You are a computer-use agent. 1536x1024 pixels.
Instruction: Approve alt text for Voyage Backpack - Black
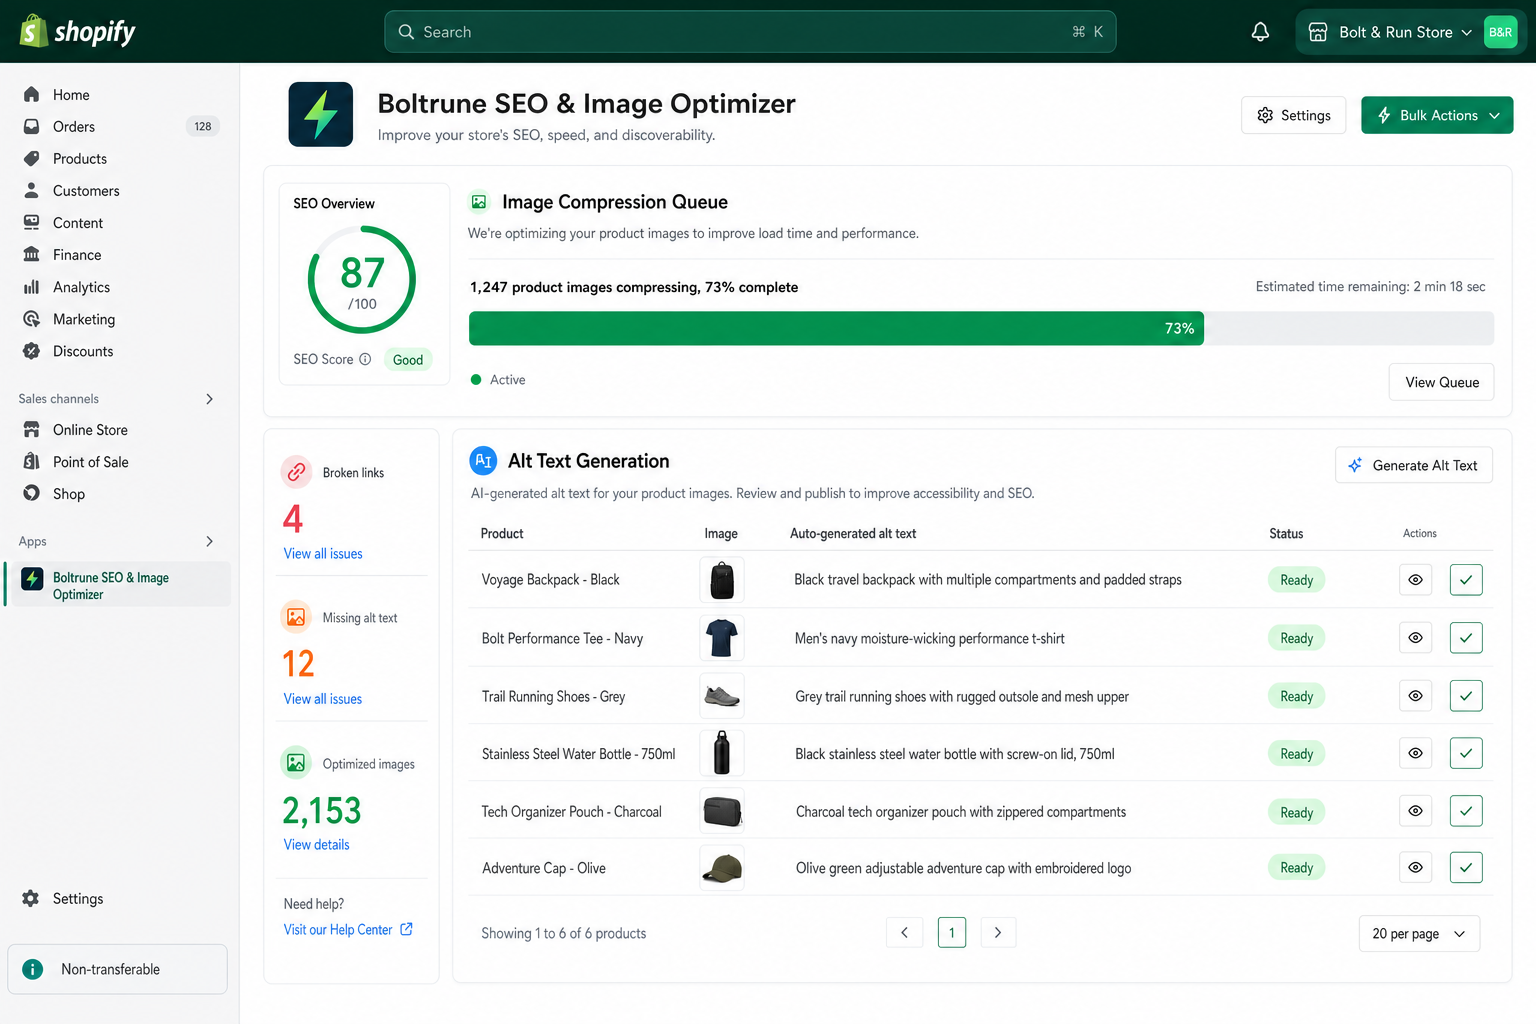coord(1465,580)
